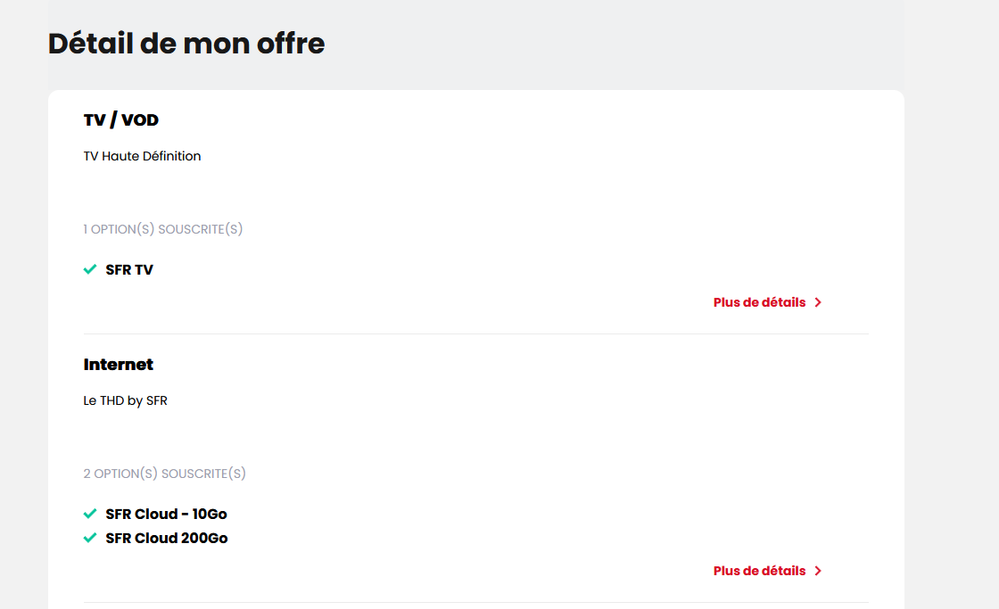Screen dimensions: 999x609
Task: Select the Internet section header
Action: 118,365
